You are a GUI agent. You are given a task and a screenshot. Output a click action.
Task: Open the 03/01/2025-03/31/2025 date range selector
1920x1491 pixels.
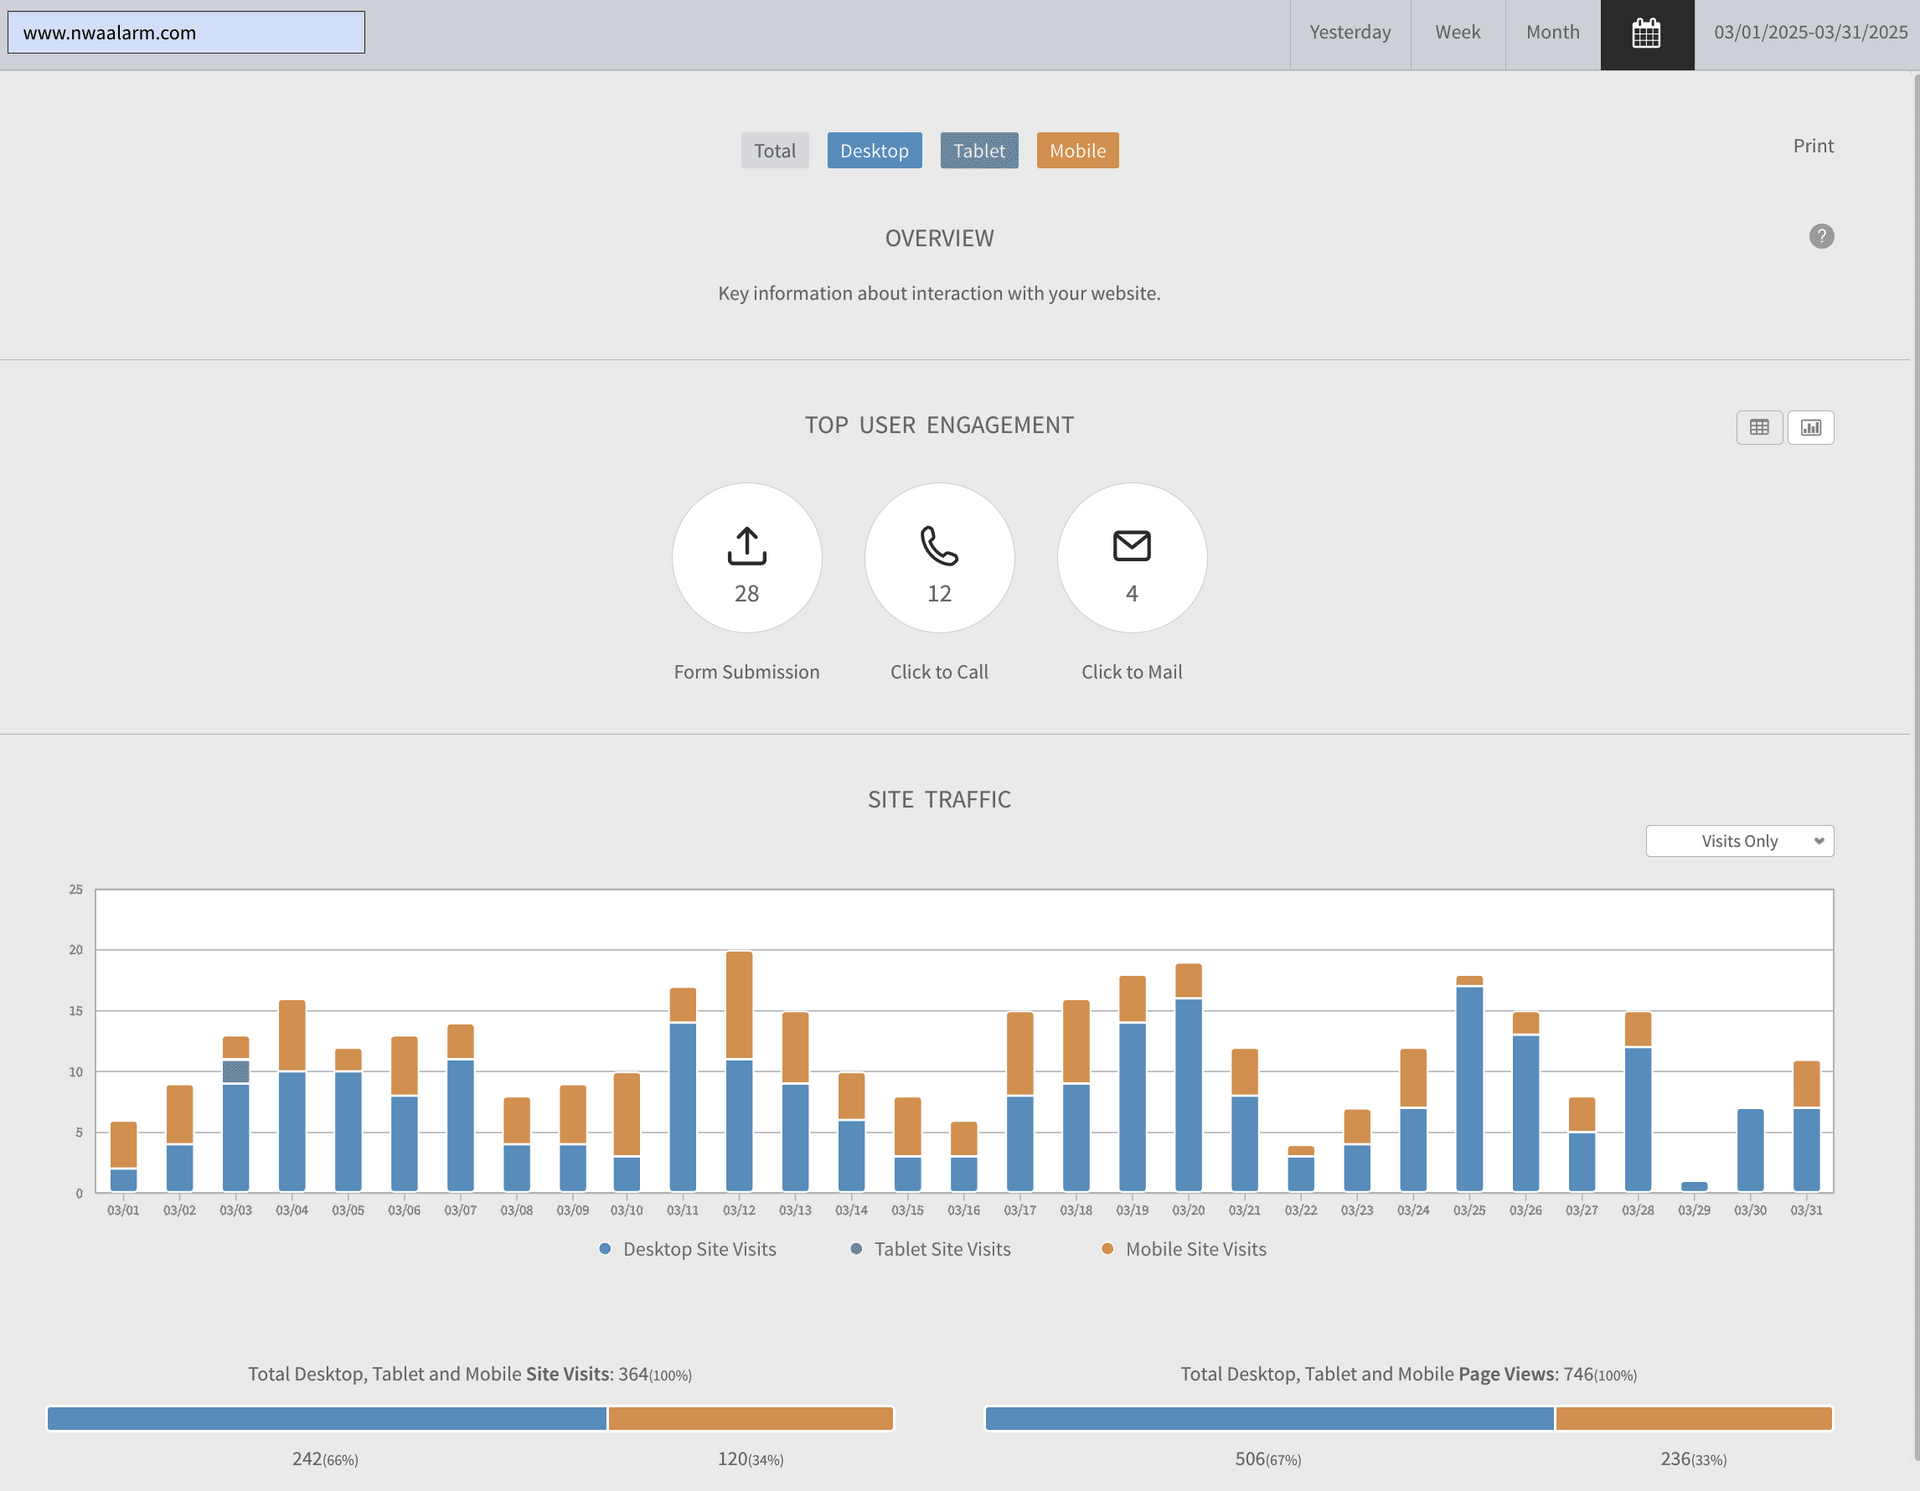point(1810,32)
